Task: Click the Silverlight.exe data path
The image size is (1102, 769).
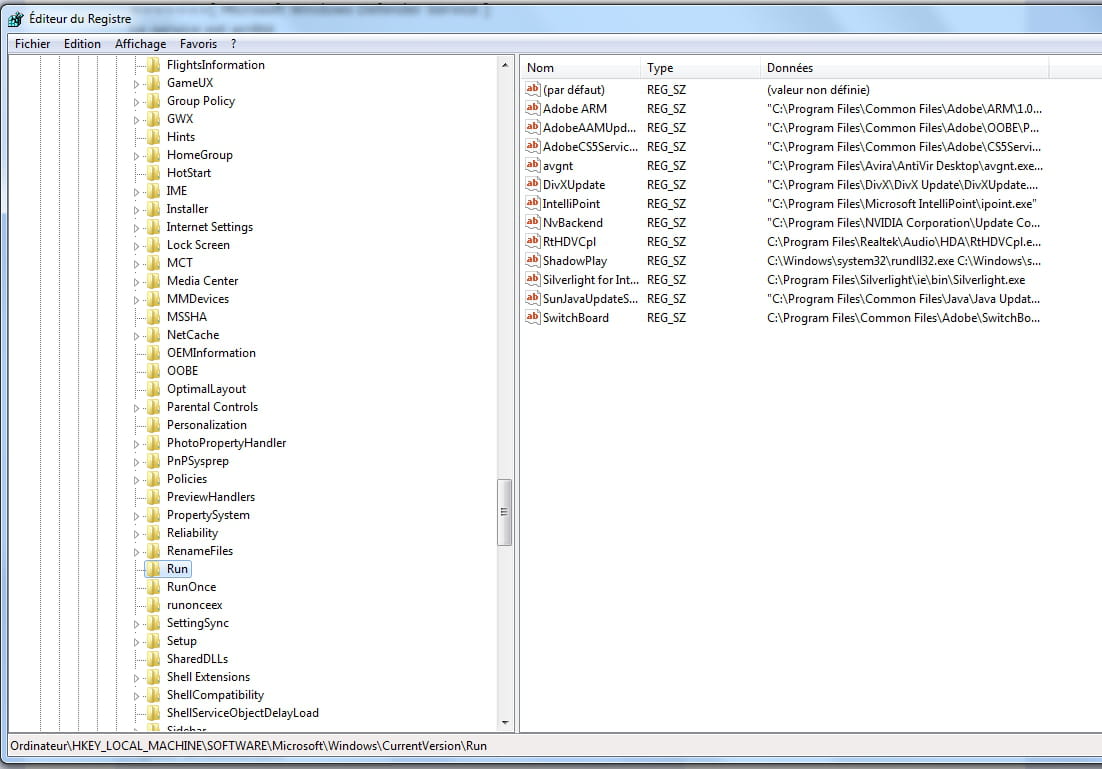Action: [896, 280]
